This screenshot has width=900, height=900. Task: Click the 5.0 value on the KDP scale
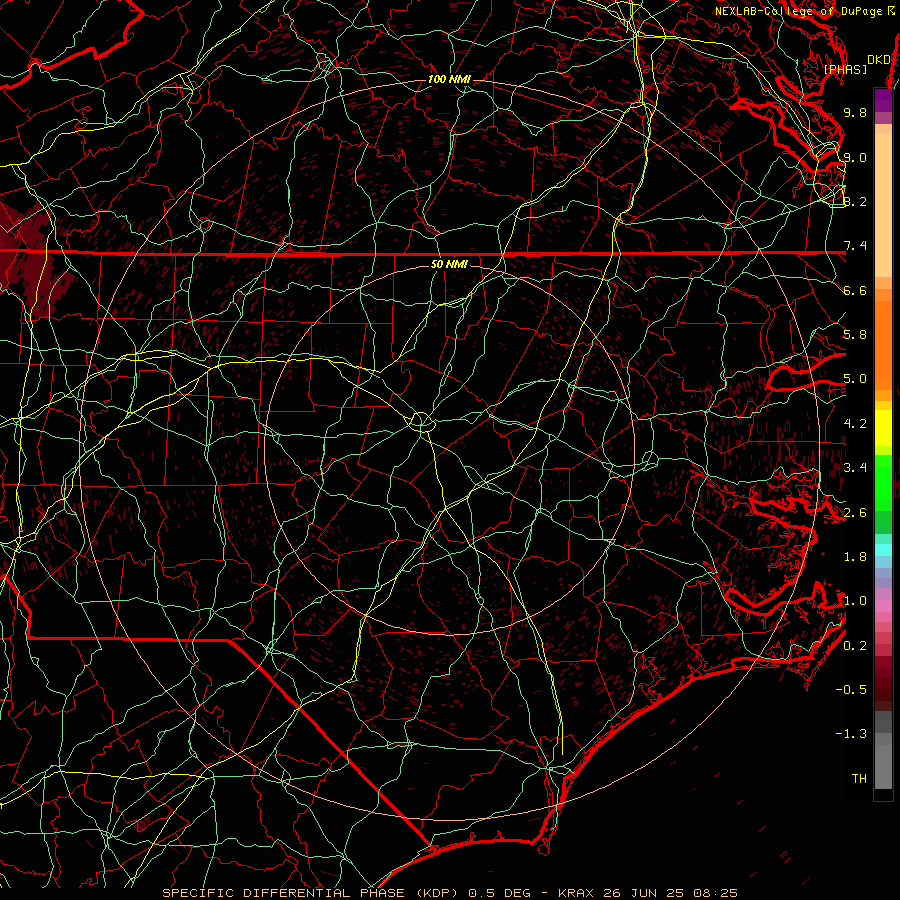coord(855,379)
